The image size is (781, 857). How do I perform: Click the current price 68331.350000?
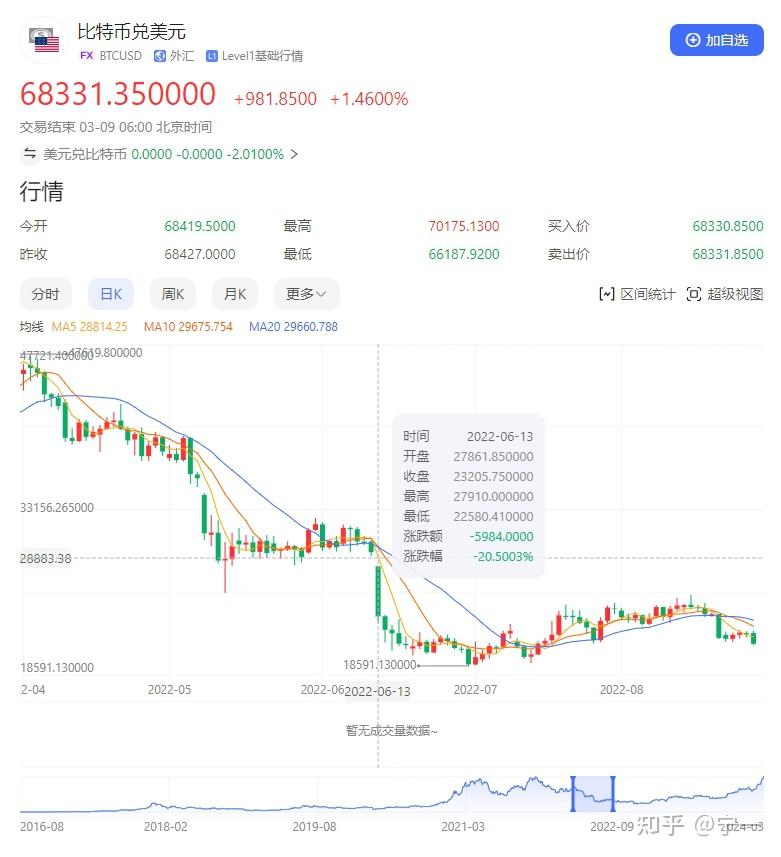pyautogui.click(x=118, y=93)
